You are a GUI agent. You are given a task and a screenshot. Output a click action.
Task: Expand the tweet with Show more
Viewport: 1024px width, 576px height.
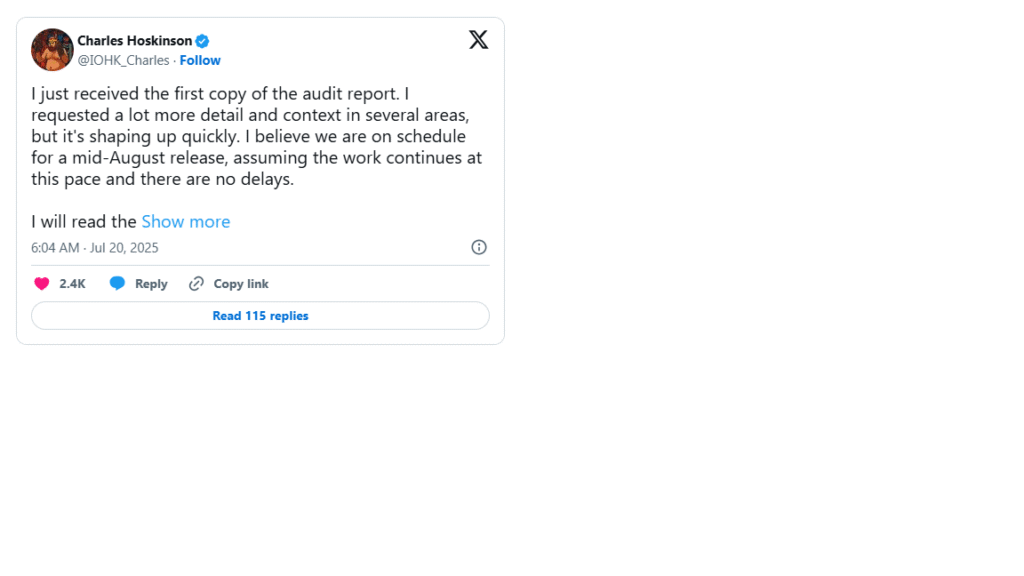tap(186, 222)
